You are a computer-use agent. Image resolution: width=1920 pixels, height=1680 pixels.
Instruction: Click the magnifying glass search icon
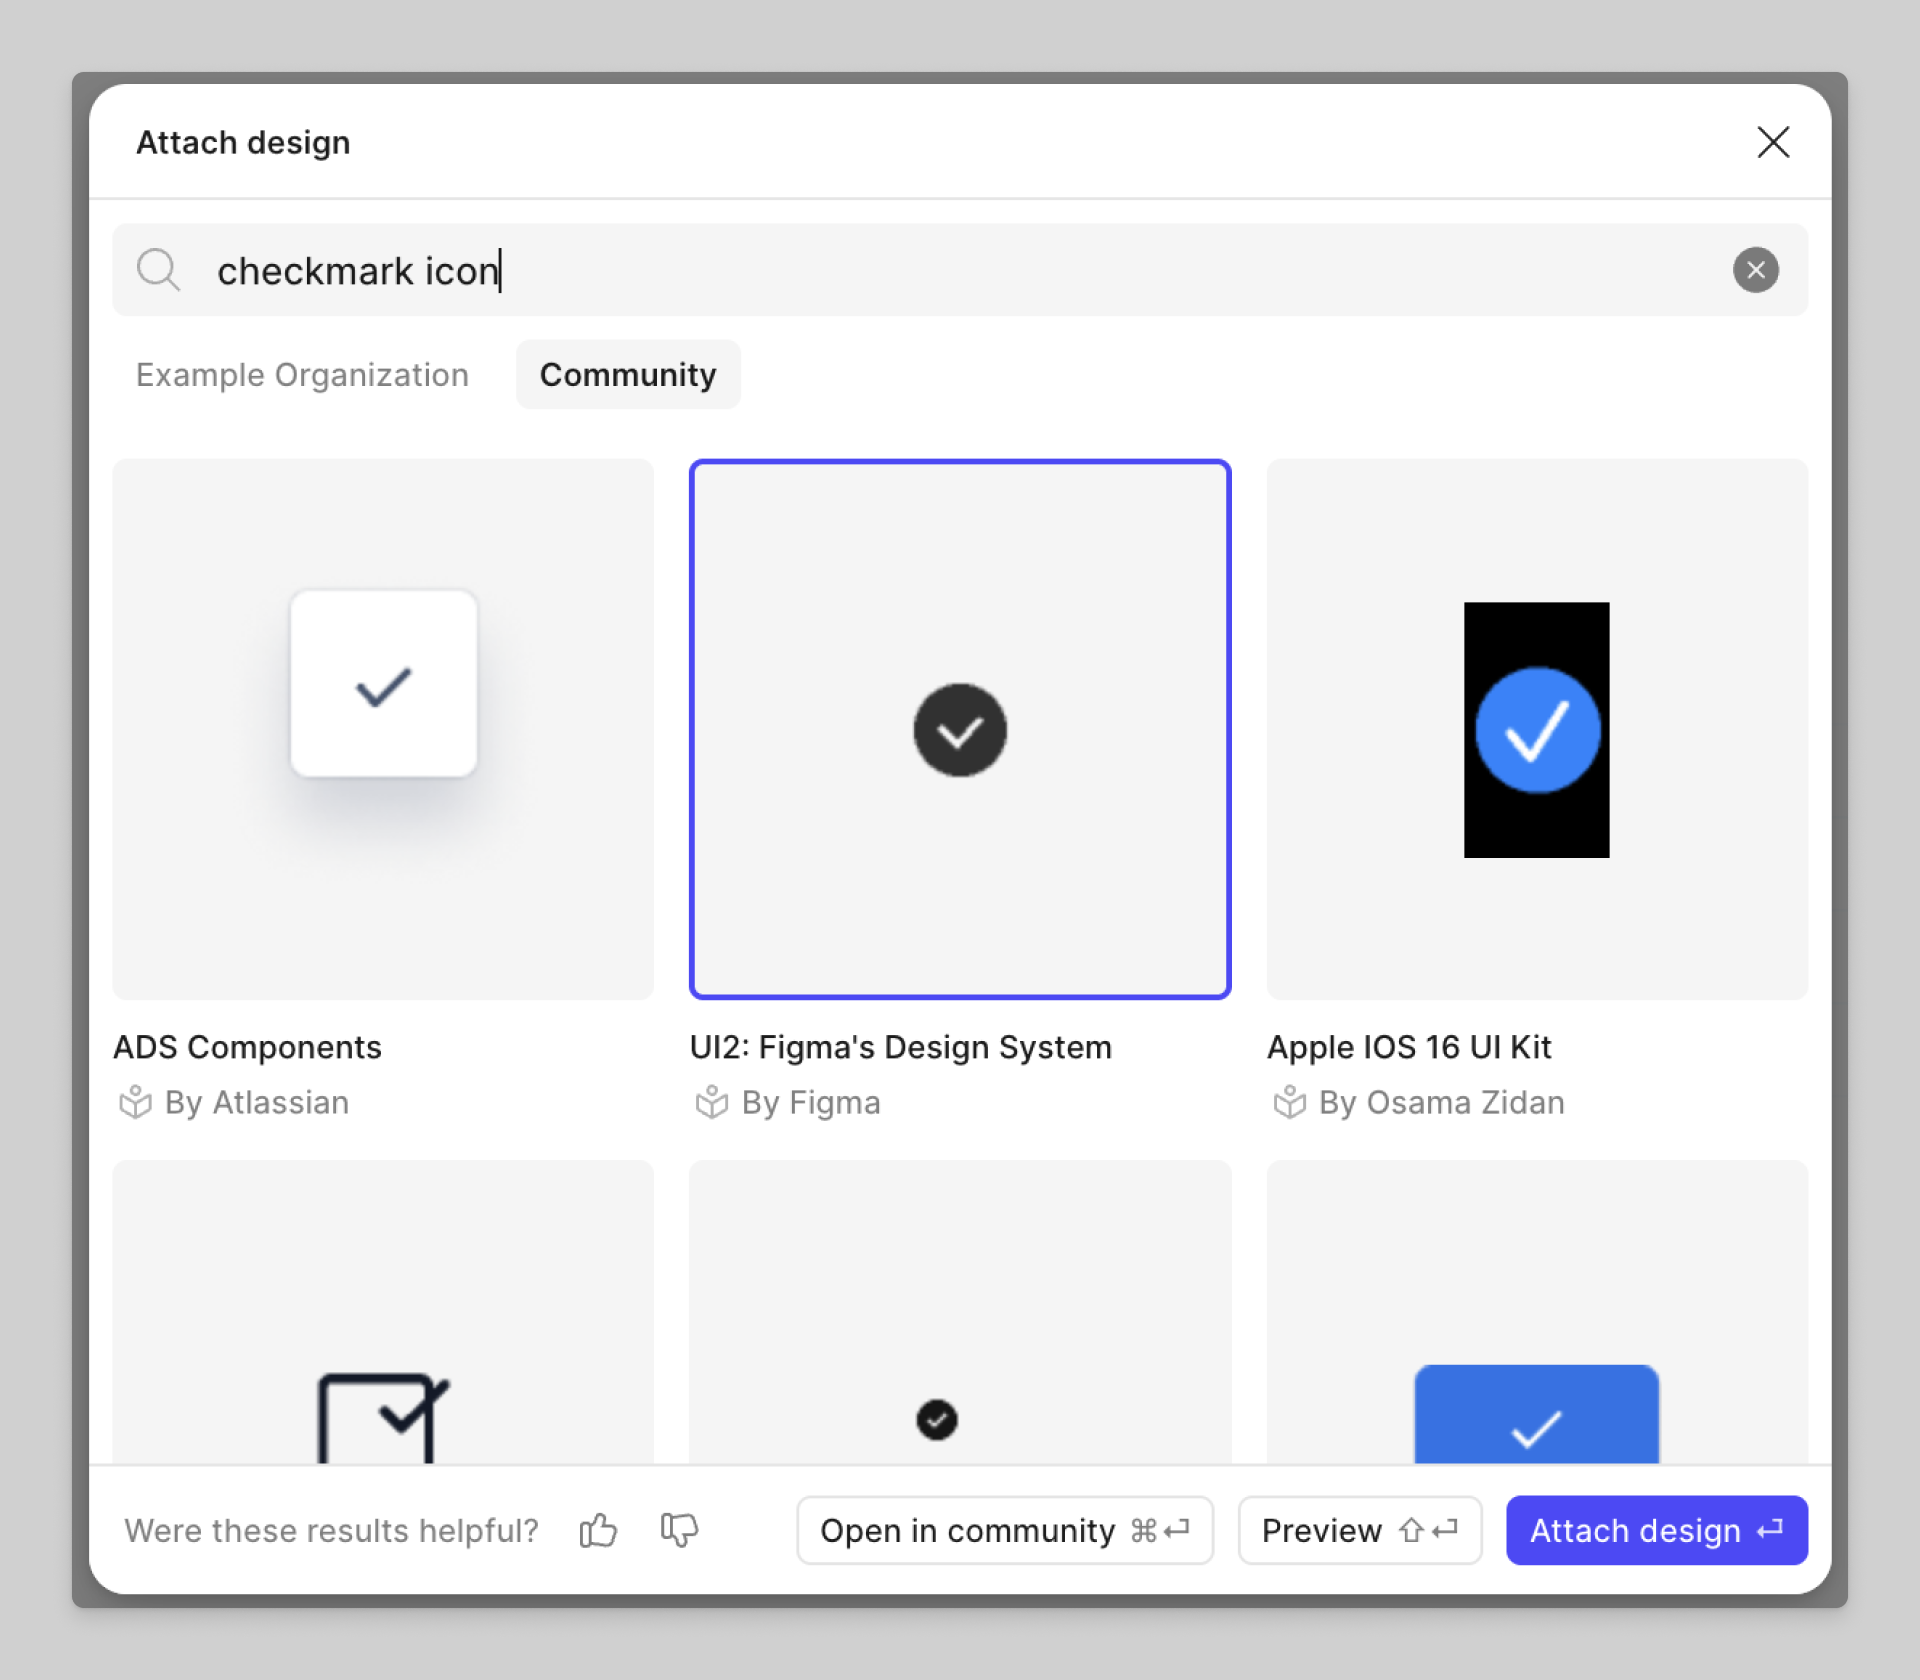(x=158, y=270)
